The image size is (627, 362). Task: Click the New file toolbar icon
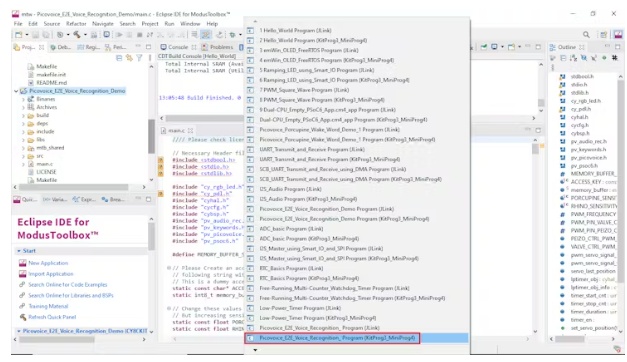pos(18,35)
